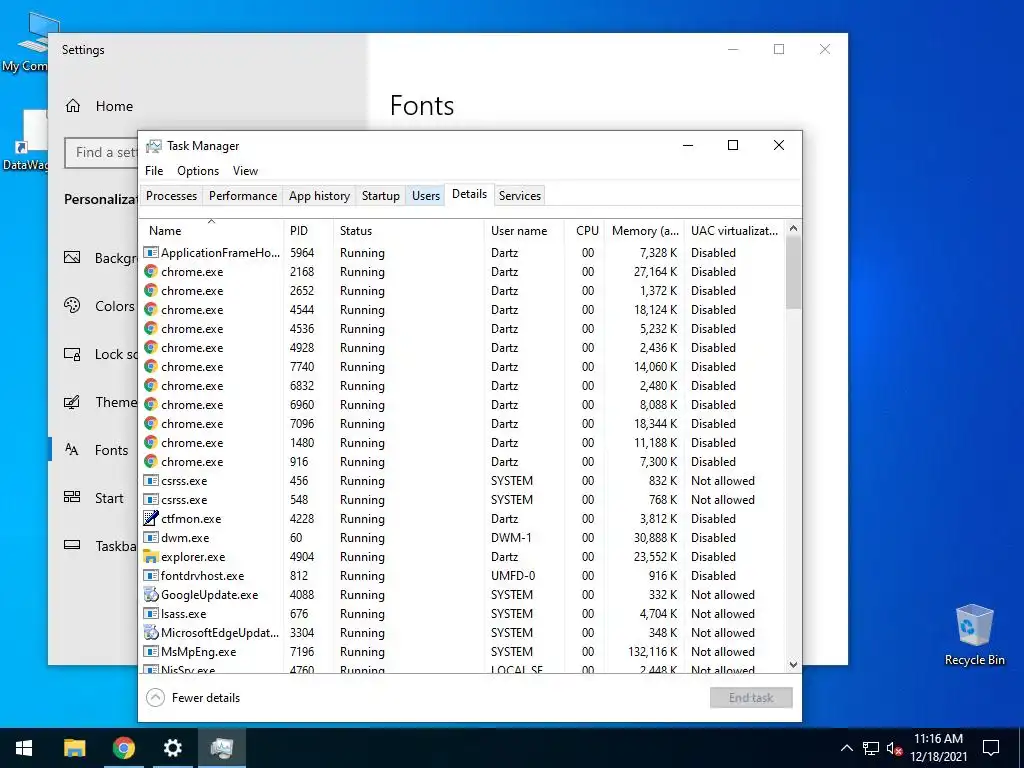Click Fonts icon in Settings sidebar
The width and height of the screenshot is (1024, 768).
pyautogui.click(x=72, y=449)
